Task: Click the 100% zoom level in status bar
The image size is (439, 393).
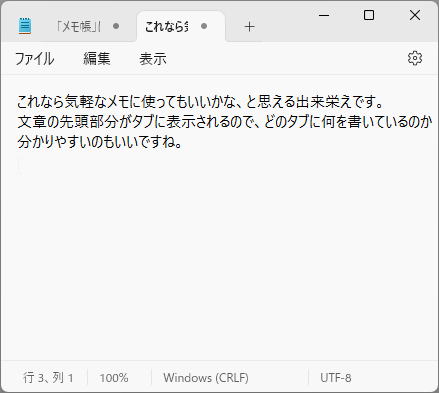Action: point(114,378)
